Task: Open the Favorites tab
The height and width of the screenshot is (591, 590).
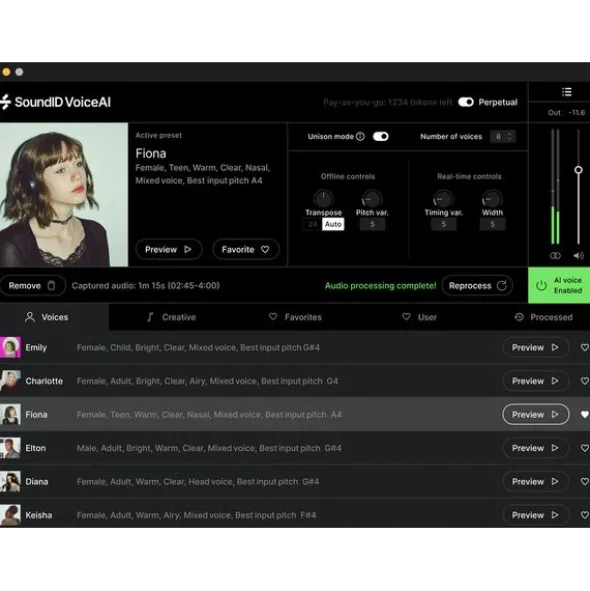Action: [295, 317]
